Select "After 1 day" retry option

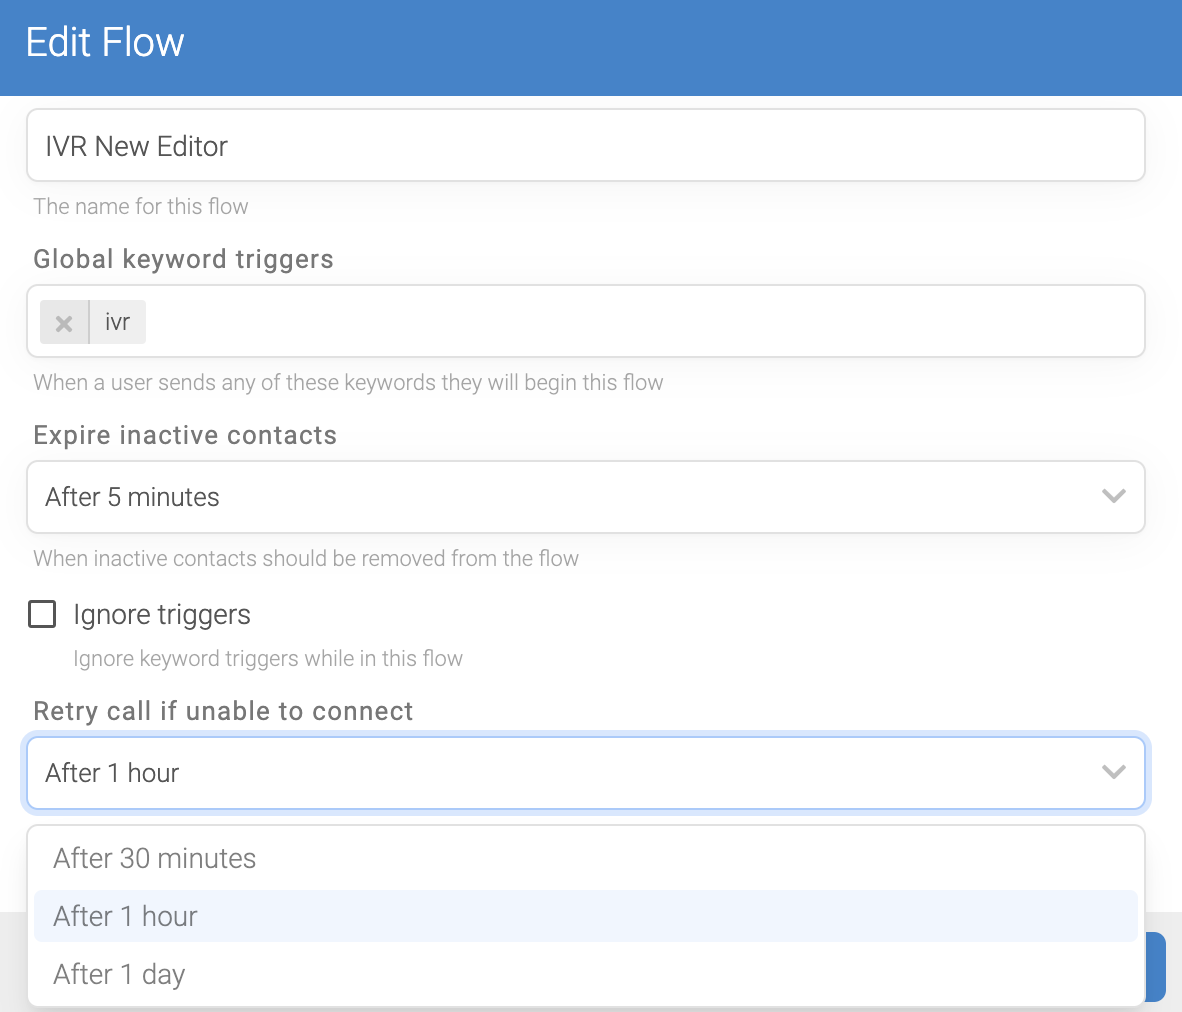pyautogui.click(x=119, y=974)
